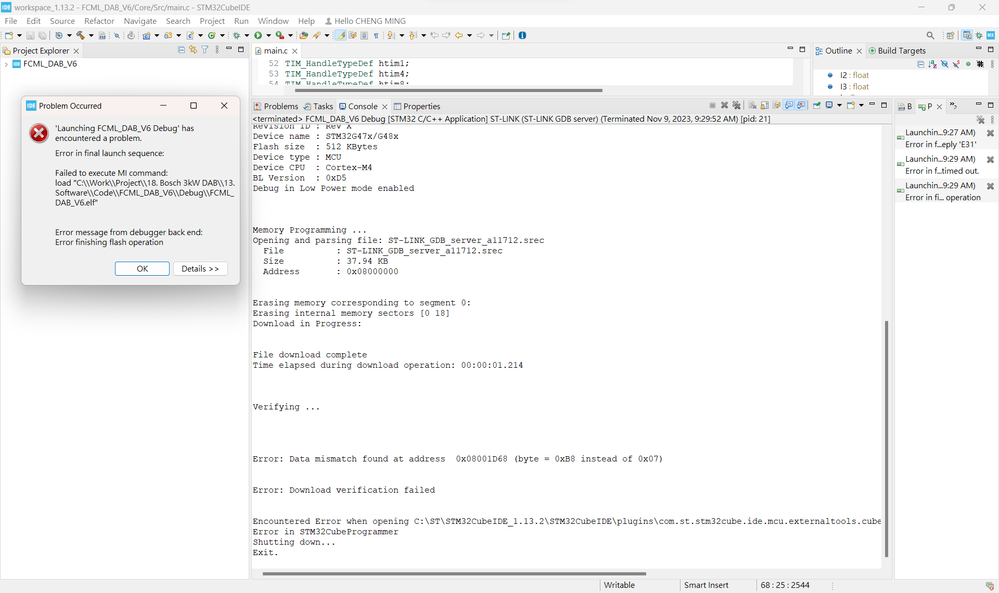The width and height of the screenshot is (999, 593).
Task: Click Hide Fields icon in Outline view
Action: pos(945,64)
